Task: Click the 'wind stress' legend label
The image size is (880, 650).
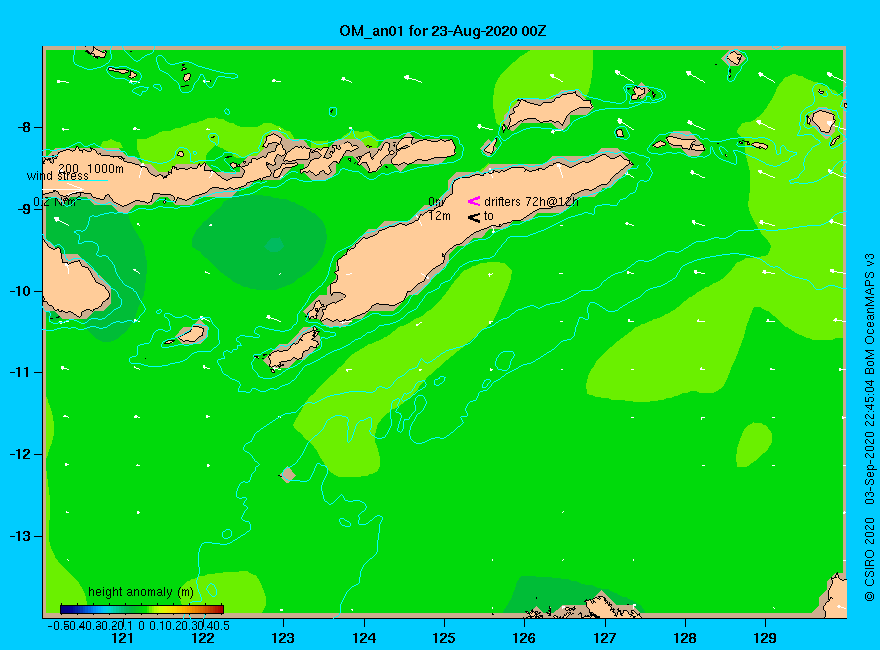Action: (58, 176)
